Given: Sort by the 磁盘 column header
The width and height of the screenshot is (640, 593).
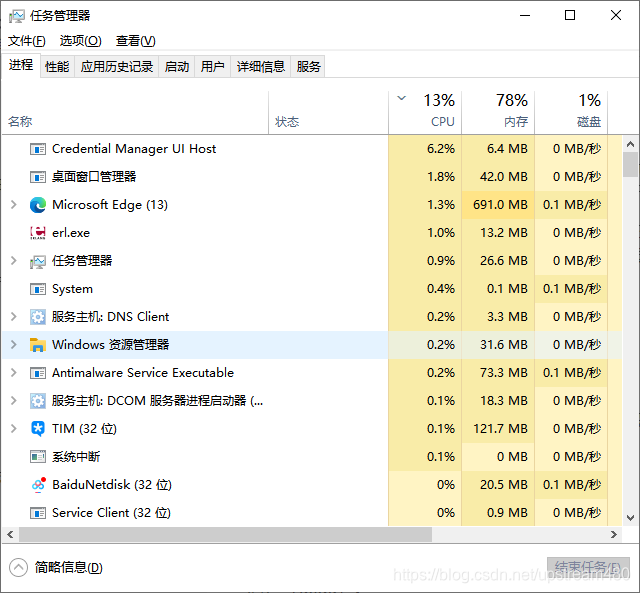Looking at the screenshot, I should coord(571,111).
